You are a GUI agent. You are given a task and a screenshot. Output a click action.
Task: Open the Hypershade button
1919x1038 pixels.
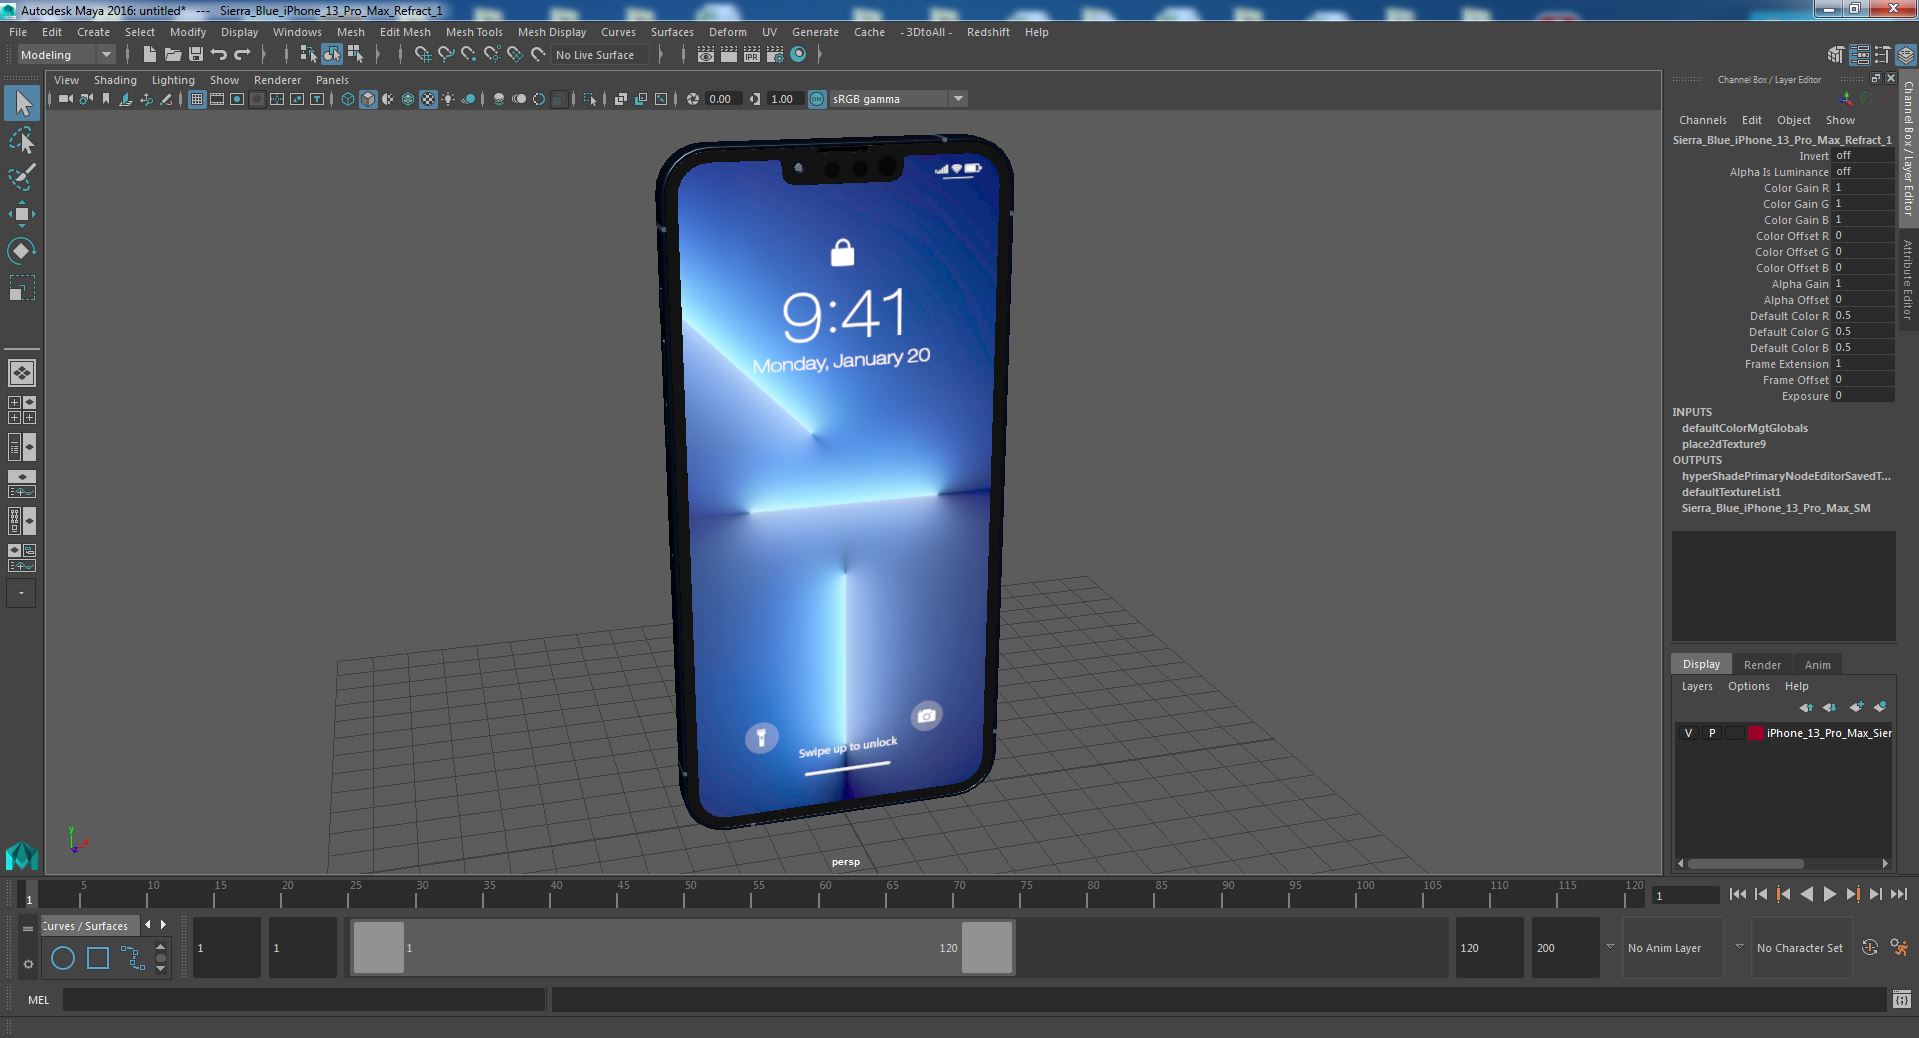(798, 55)
